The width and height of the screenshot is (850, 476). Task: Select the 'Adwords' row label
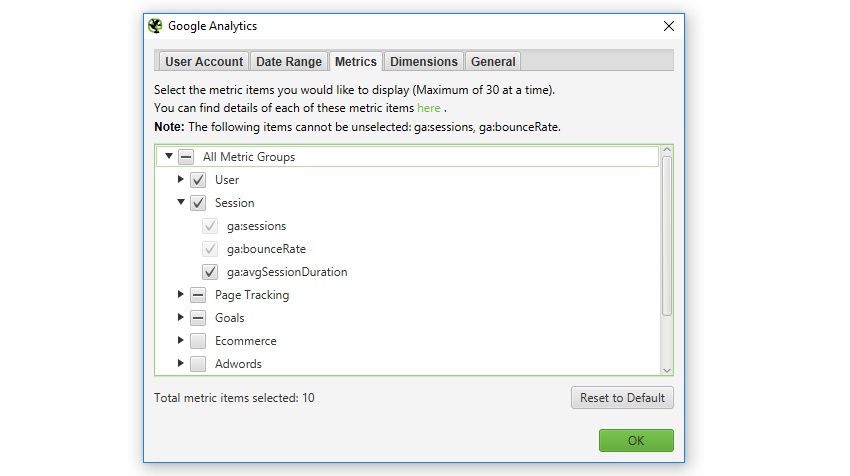click(238, 364)
